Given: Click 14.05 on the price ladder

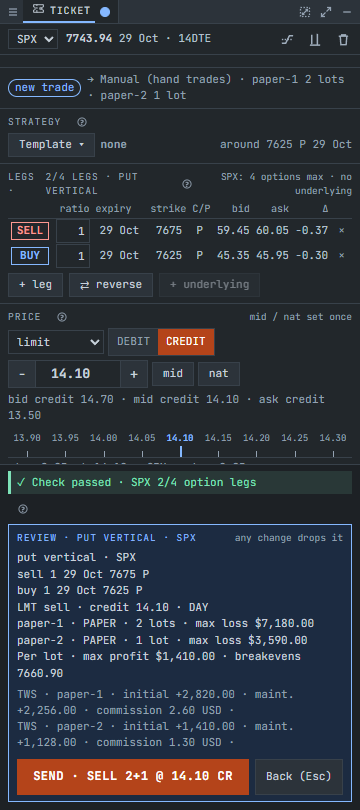Looking at the screenshot, I should tap(142, 438).
